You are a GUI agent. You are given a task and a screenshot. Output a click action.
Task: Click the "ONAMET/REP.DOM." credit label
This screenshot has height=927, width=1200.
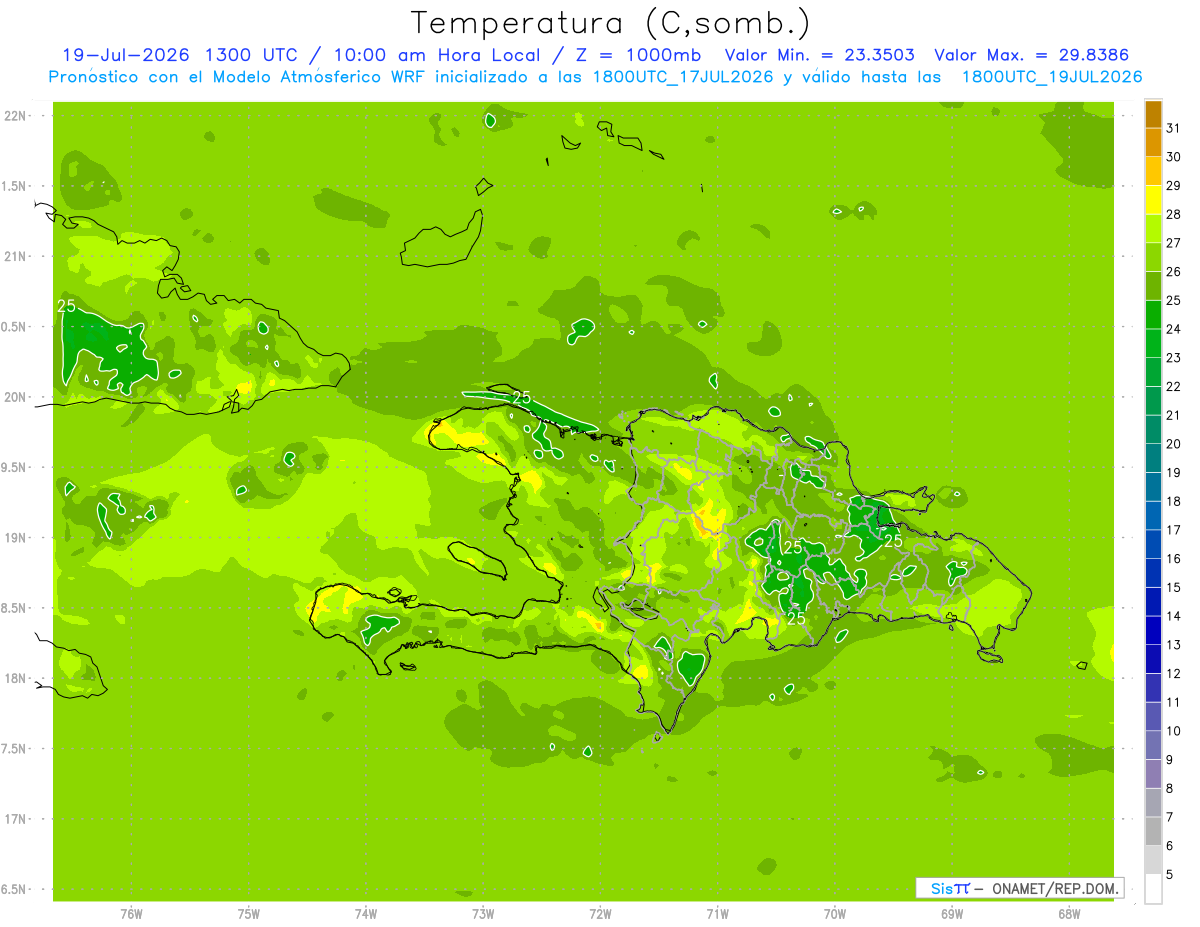(x=1056, y=888)
